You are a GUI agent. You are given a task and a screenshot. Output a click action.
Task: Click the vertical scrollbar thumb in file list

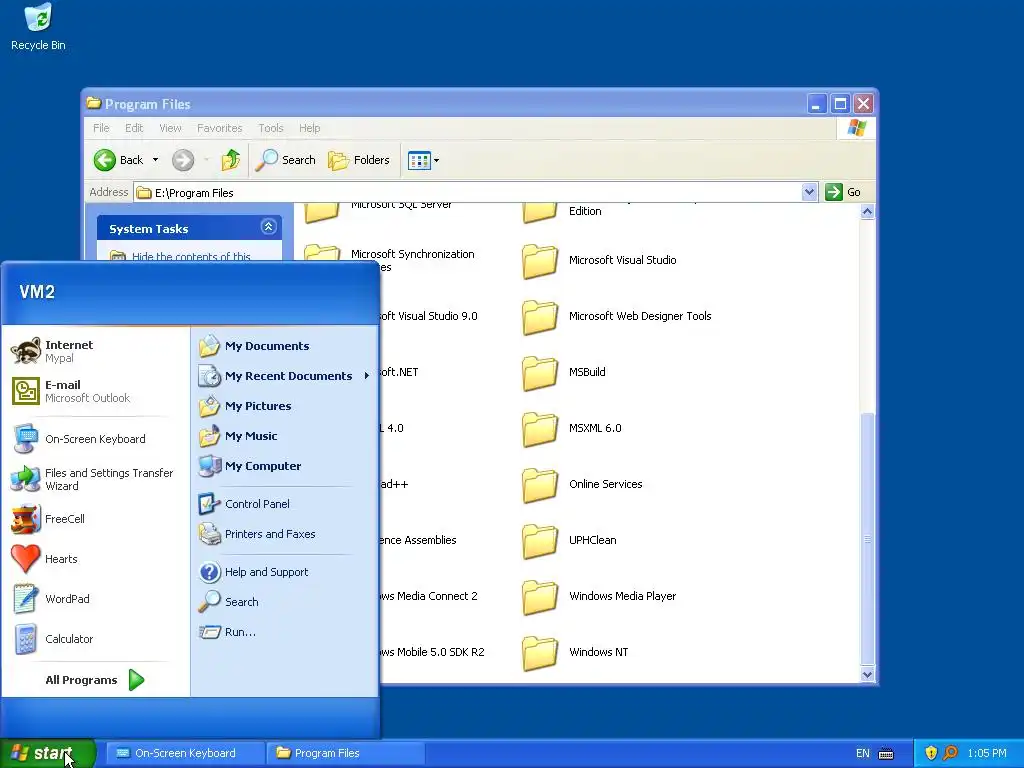[x=867, y=539]
